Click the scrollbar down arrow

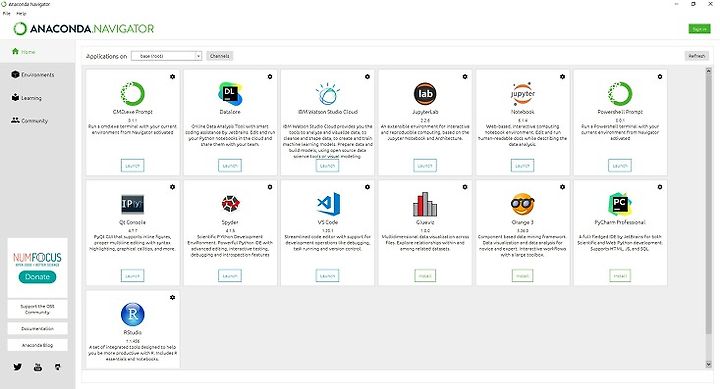point(708,364)
